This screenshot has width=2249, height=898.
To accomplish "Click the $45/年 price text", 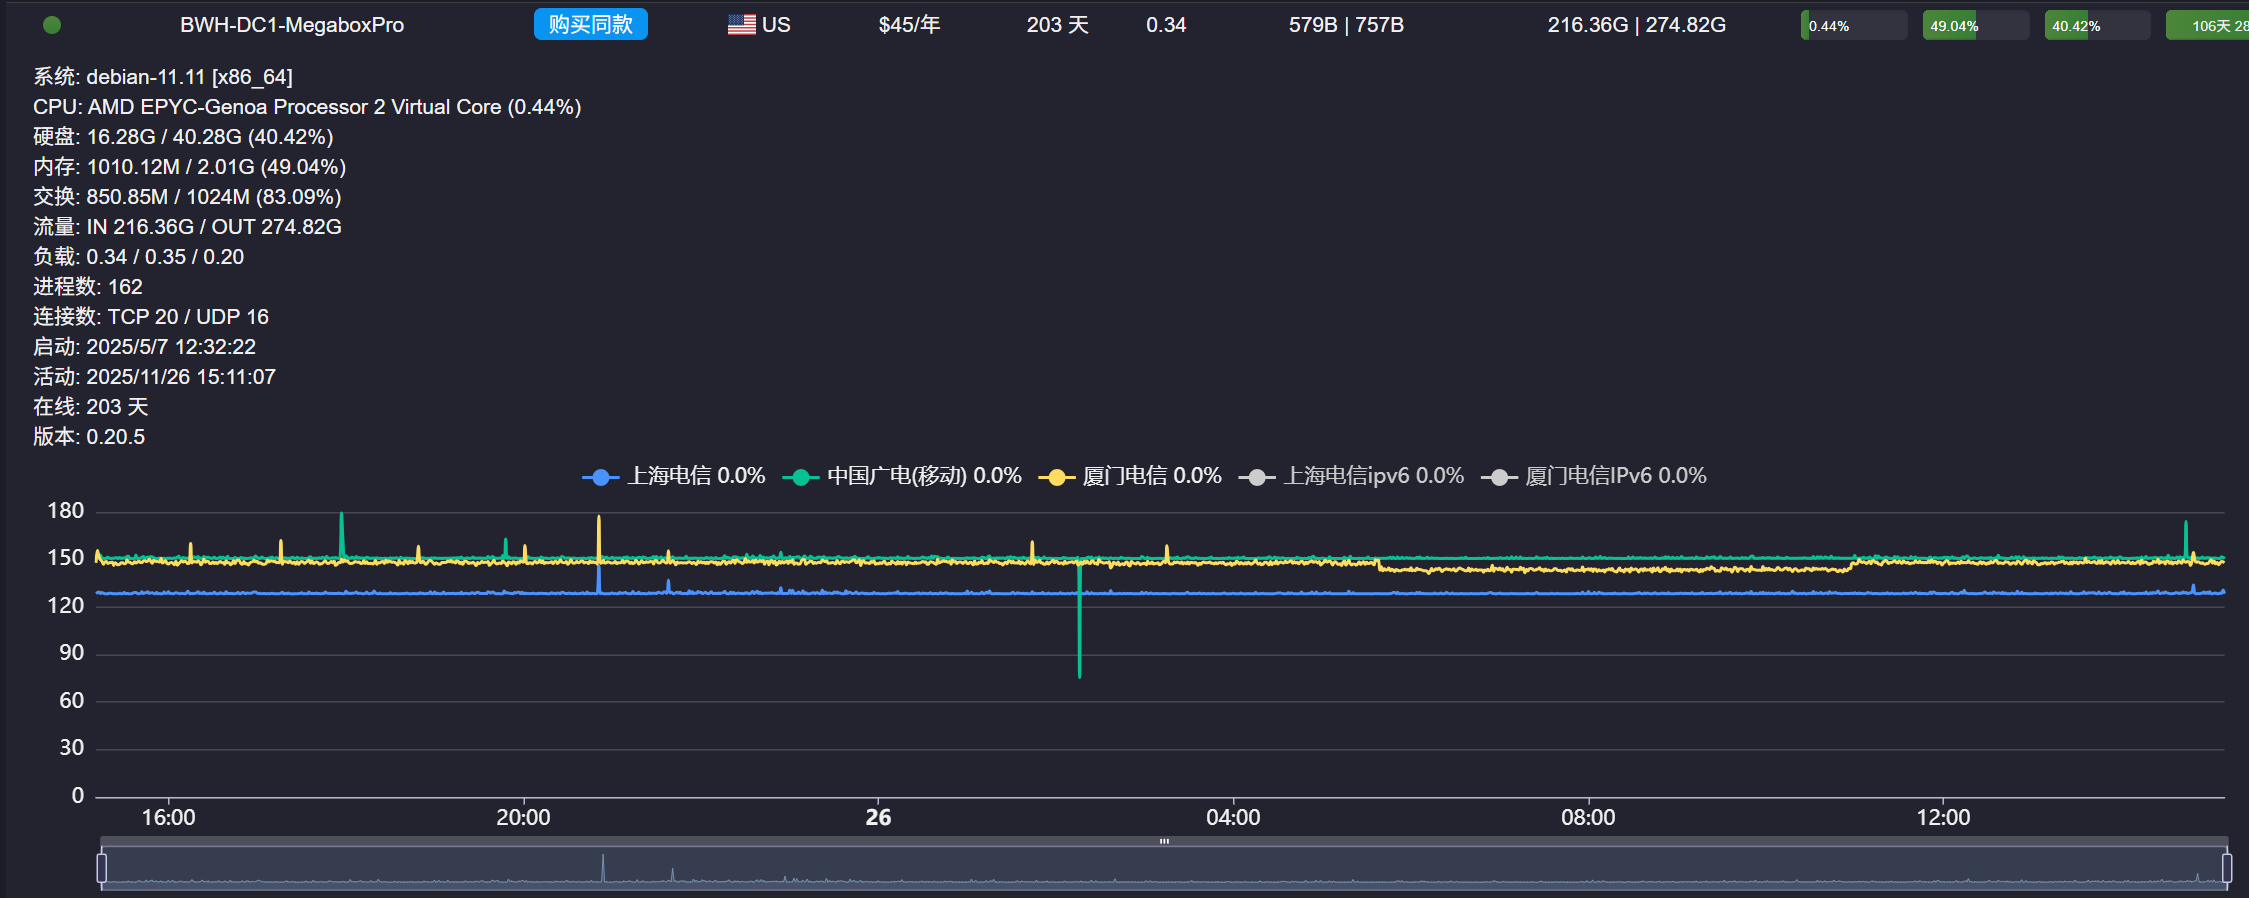I will (909, 25).
